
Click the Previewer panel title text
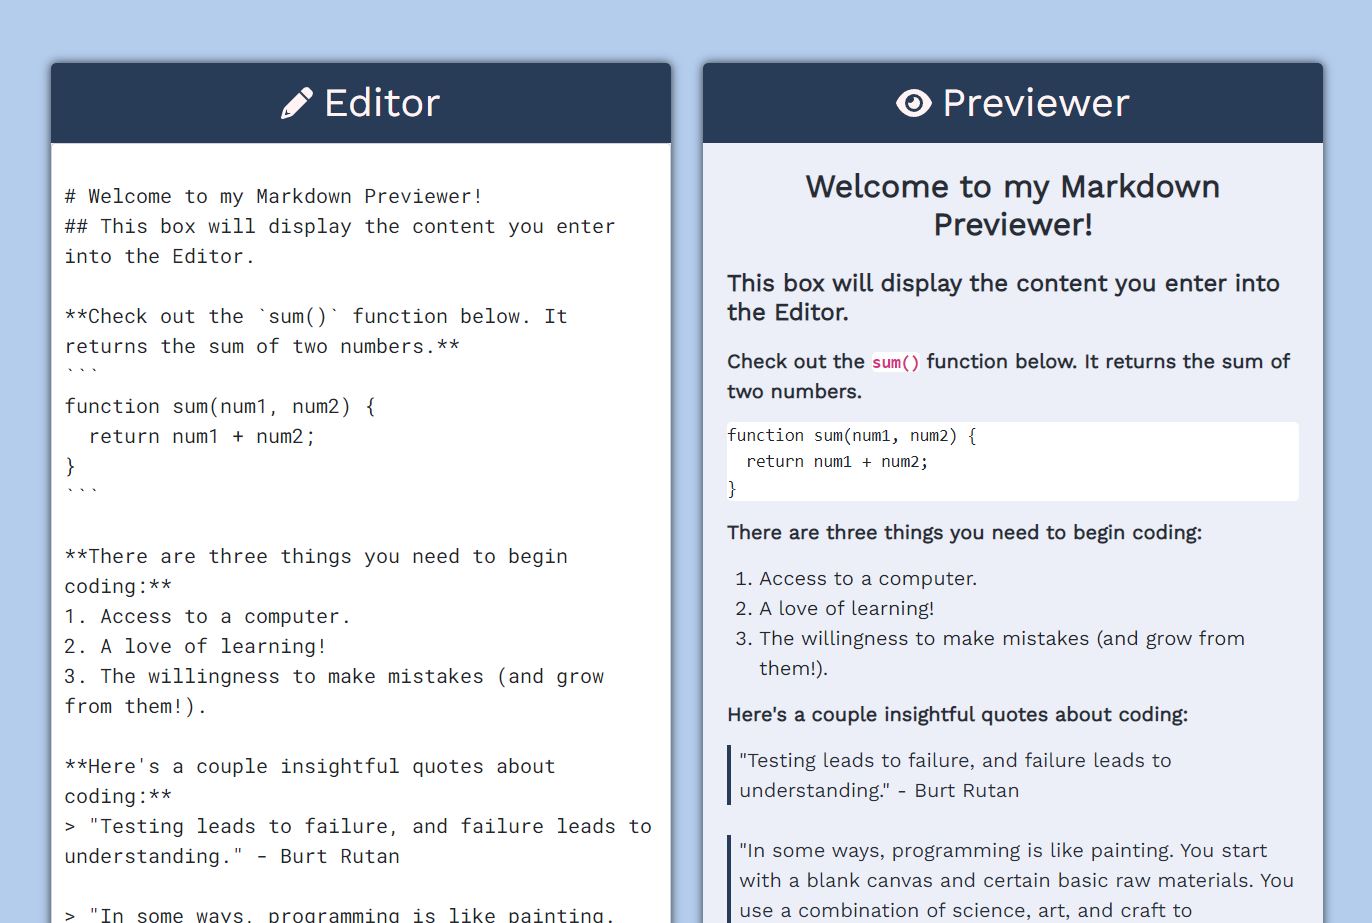[x=1035, y=102]
